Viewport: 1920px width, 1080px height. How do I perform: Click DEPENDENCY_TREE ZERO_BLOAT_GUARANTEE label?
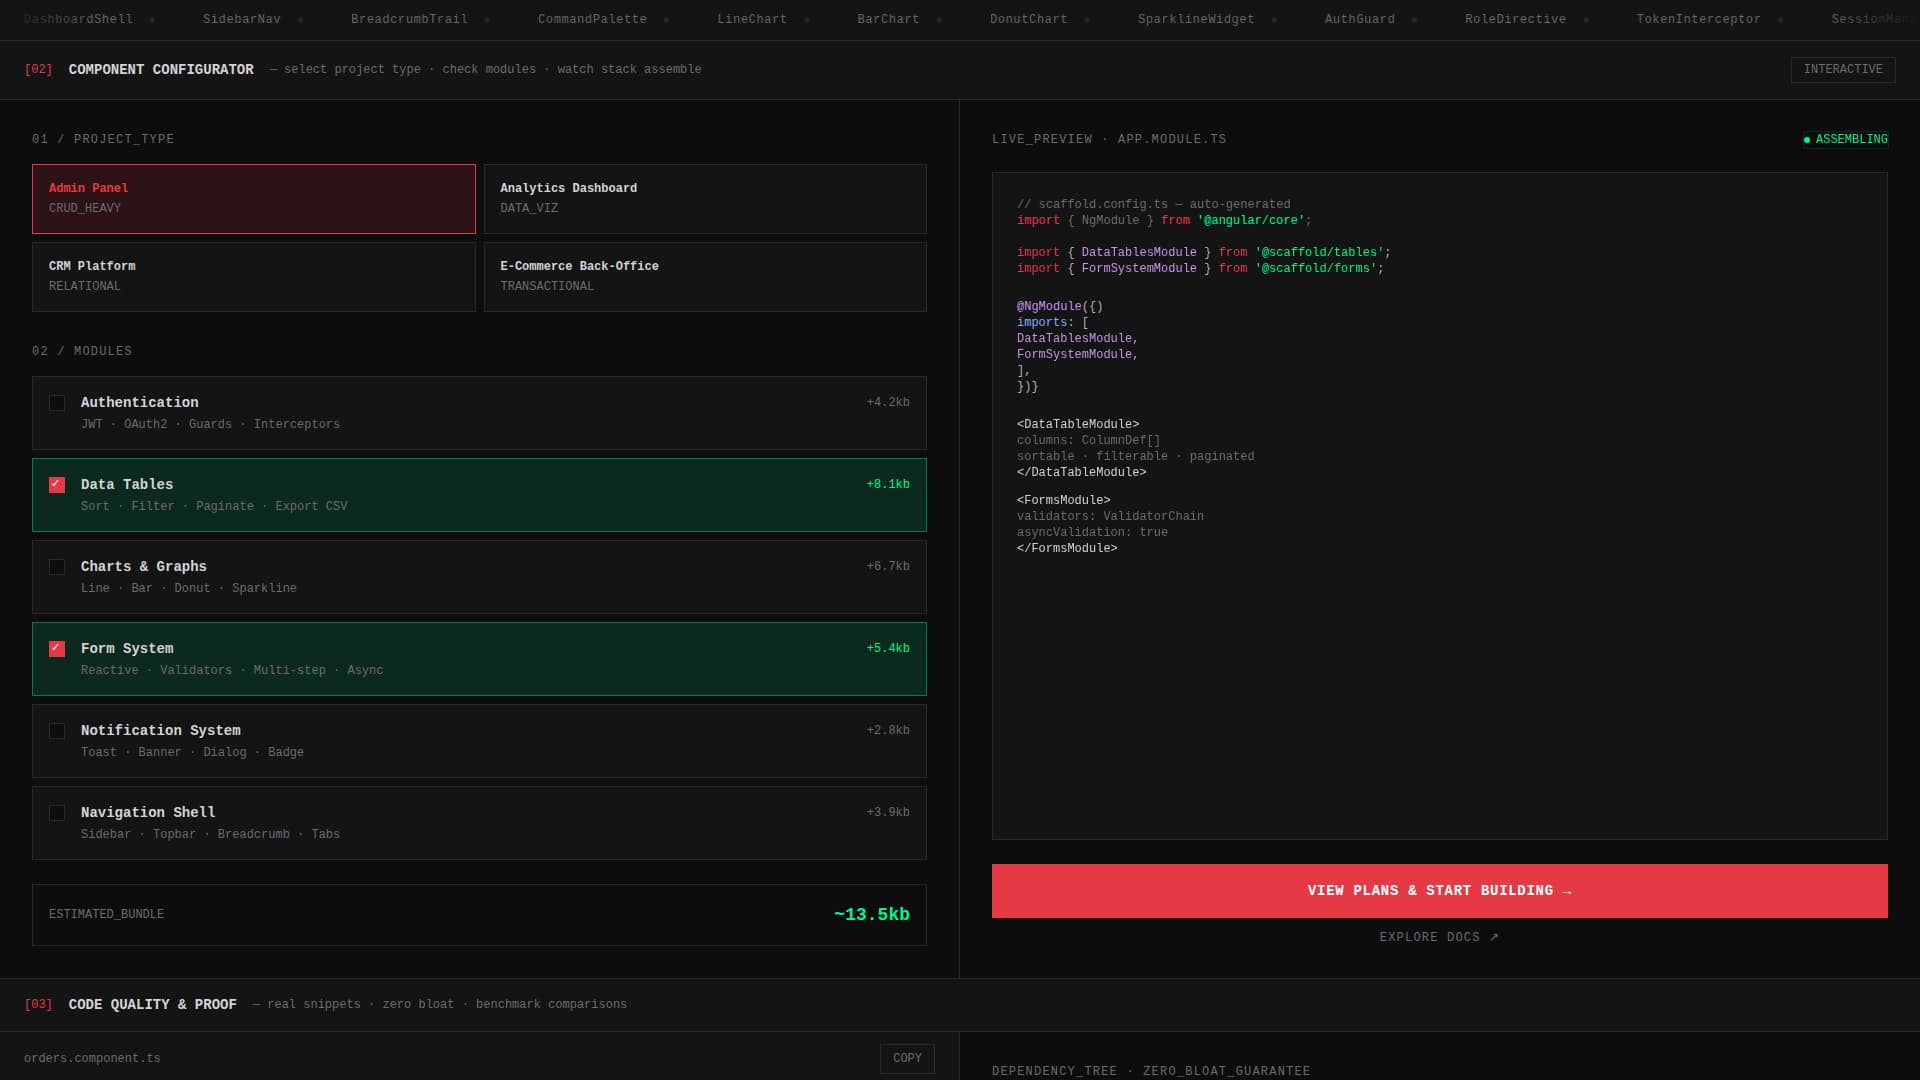point(1151,1071)
